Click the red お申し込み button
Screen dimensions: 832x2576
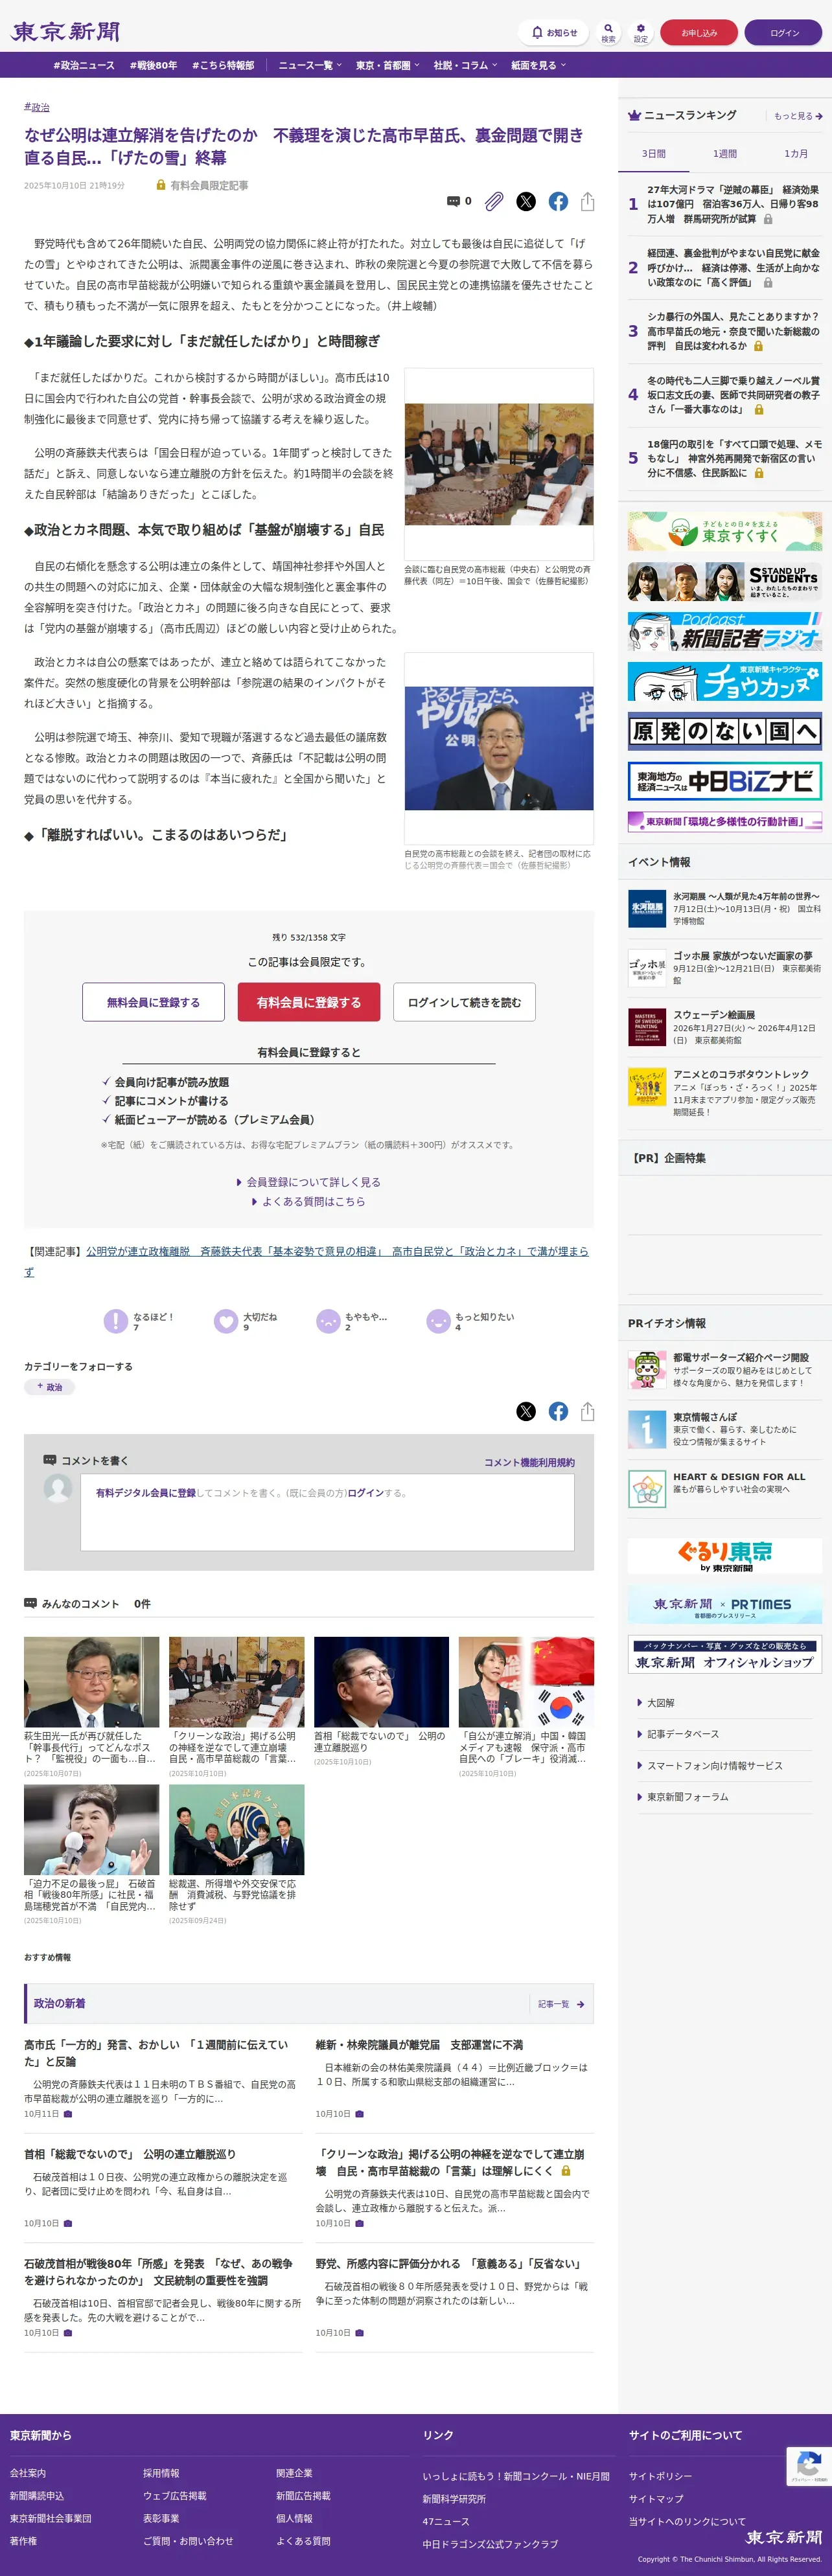coord(699,32)
